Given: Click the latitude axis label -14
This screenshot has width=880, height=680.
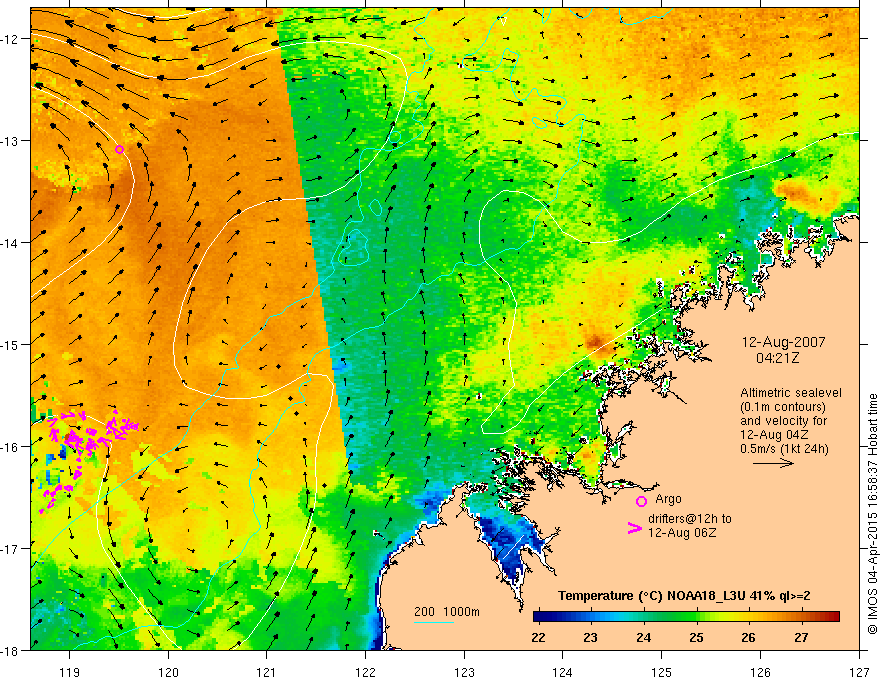Looking at the screenshot, I should (11, 243).
